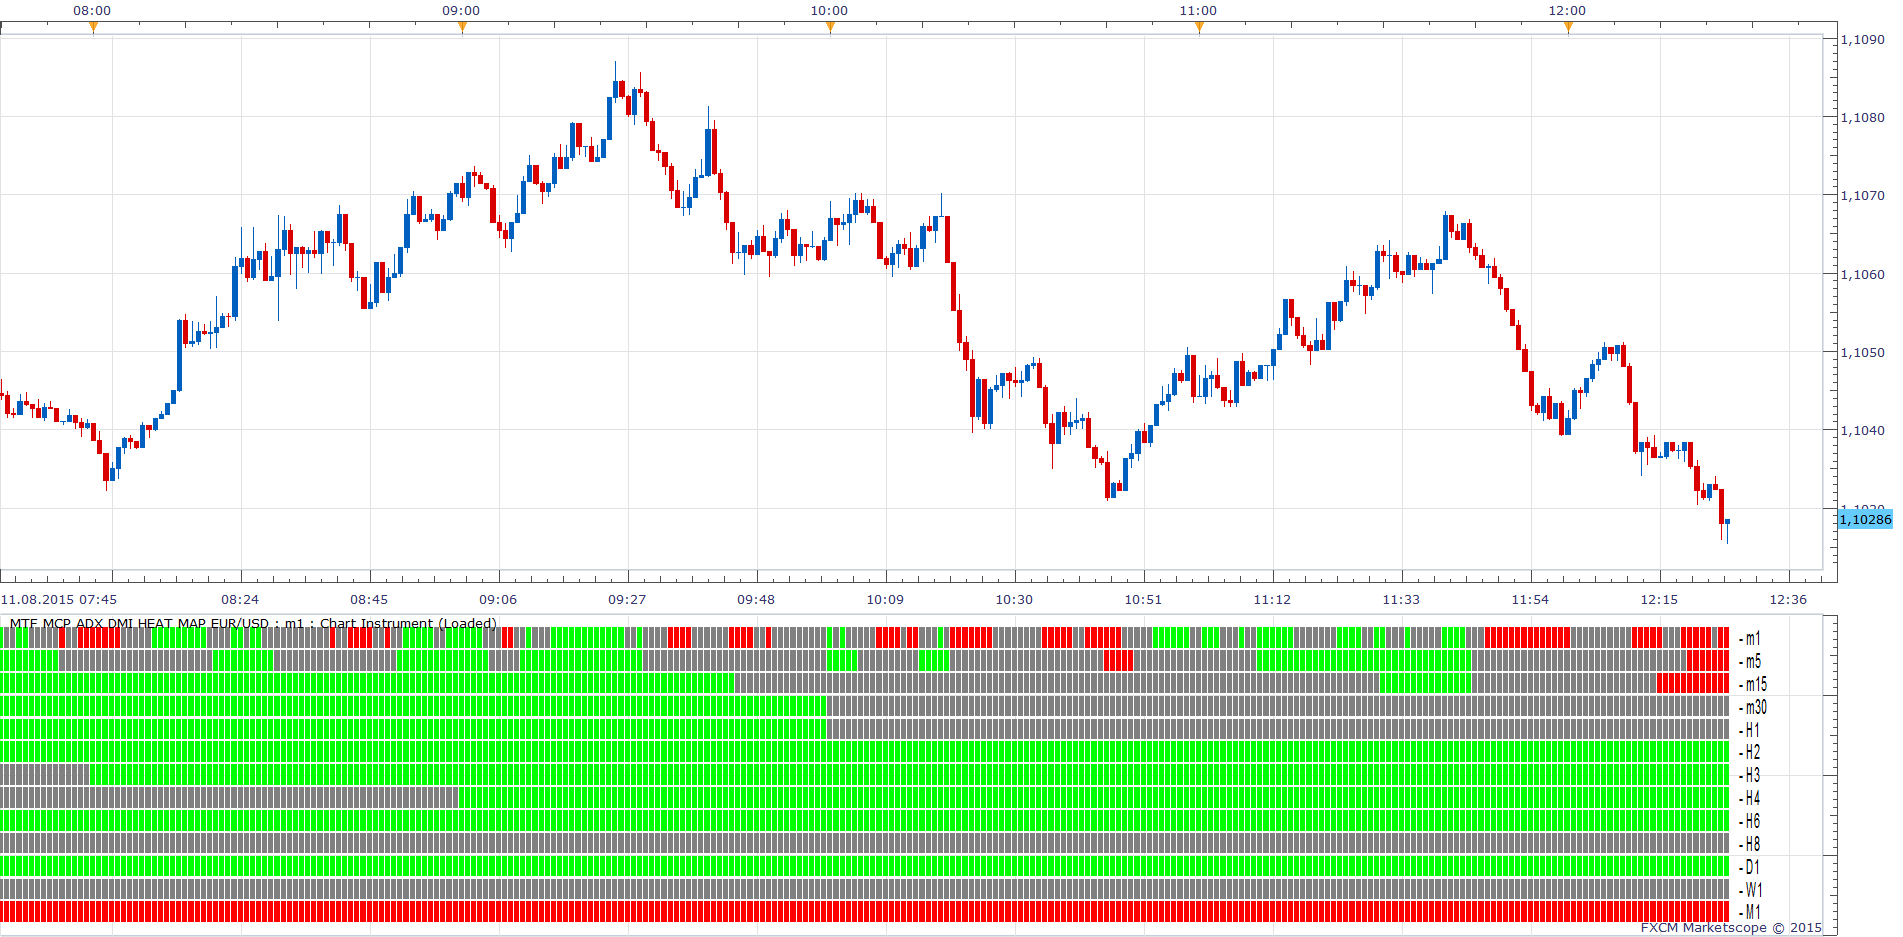Click the 1,1040 price axis label
This screenshot has height=937, width=1903.
click(x=1863, y=431)
